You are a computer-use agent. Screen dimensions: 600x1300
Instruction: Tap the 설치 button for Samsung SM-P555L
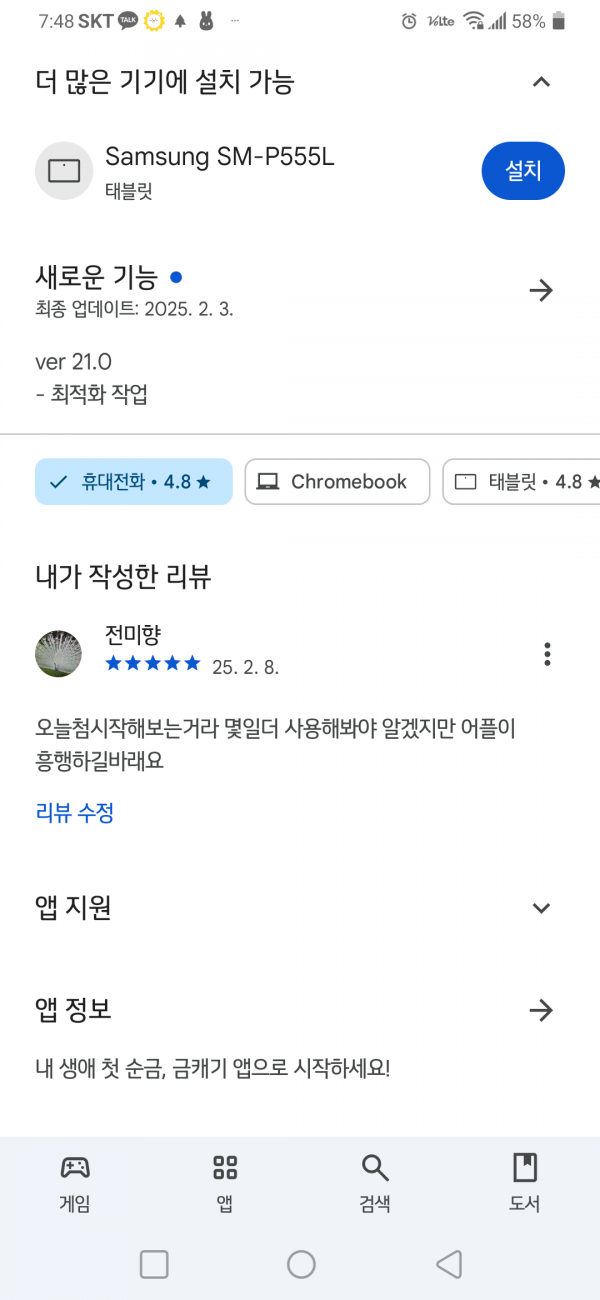(x=523, y=171)
